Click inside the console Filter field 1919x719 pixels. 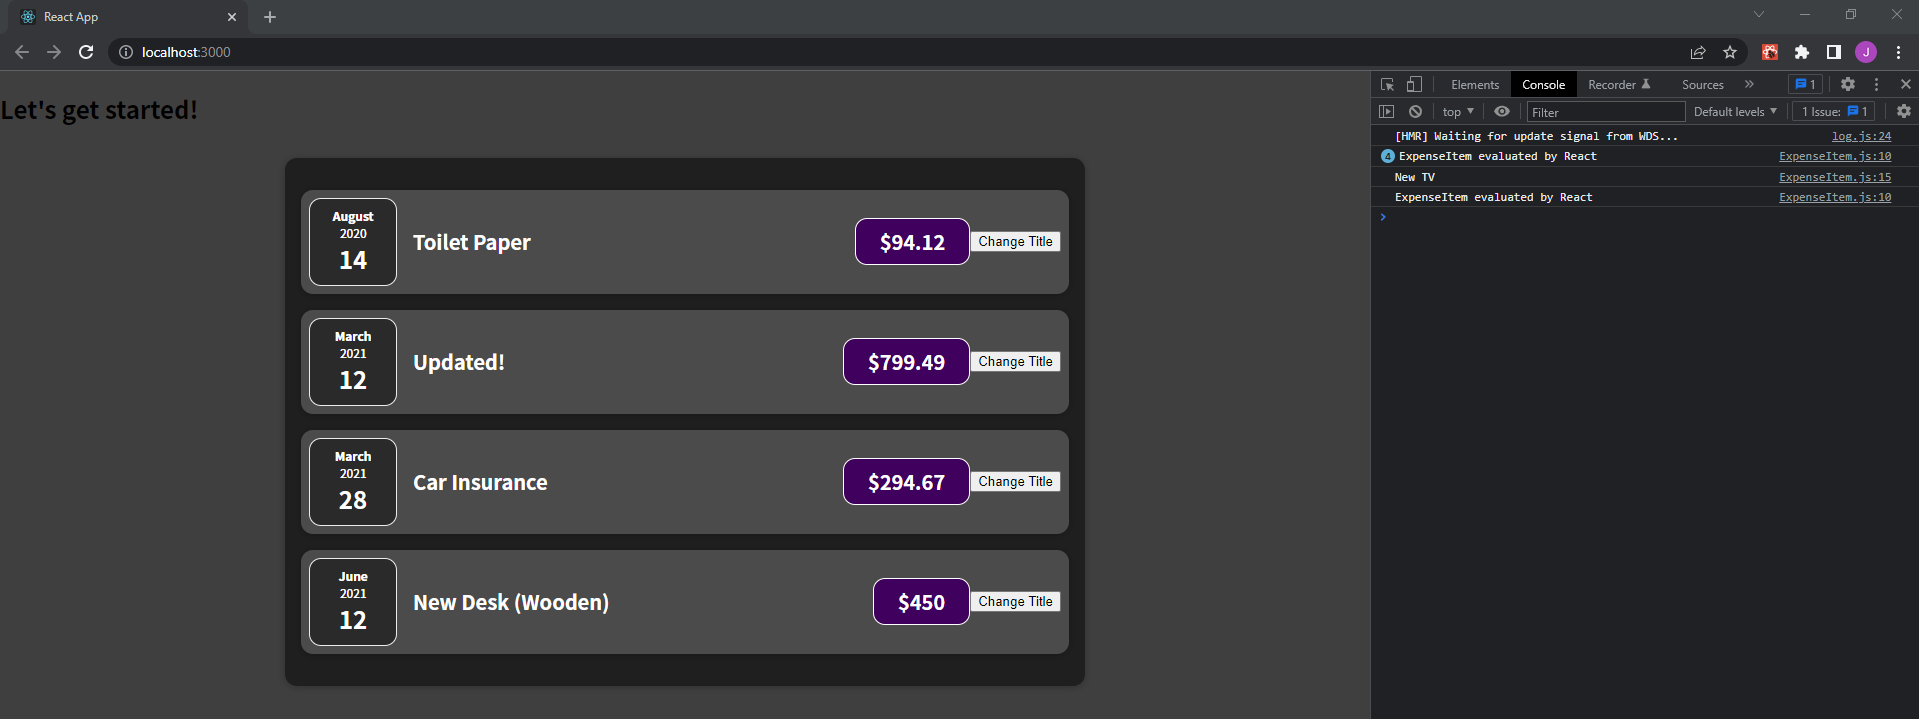(x=1600, y=111)
